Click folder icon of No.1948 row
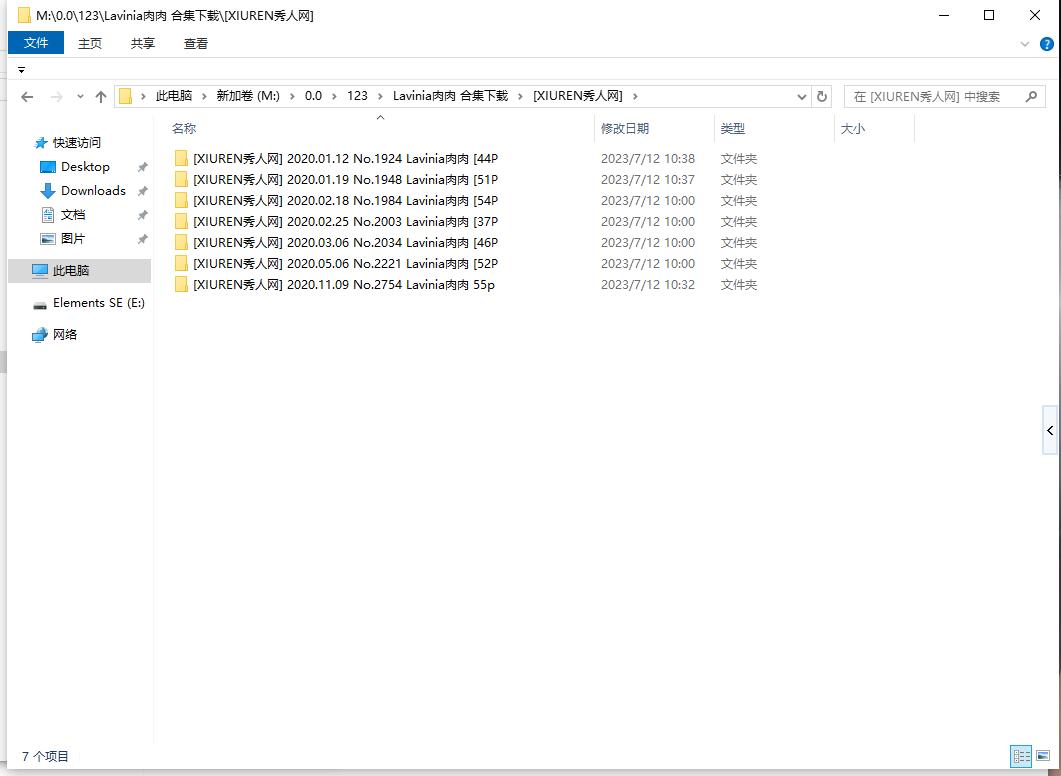The width and height of the screenshot is (1061, 776). 181,179
